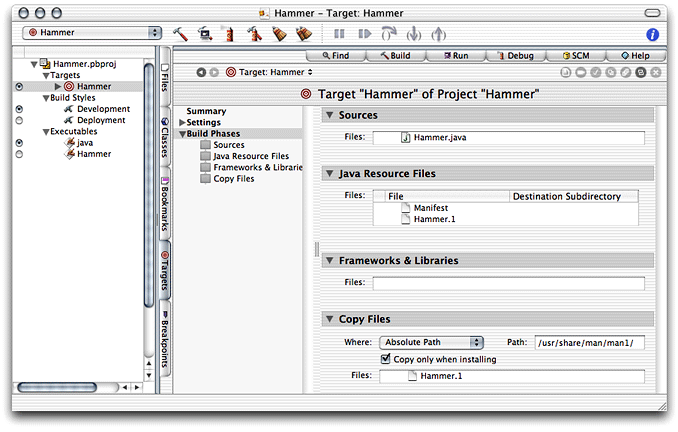Select the java executable radio button
The width and height of the screenshot is (678, 432).
point(19,143)
